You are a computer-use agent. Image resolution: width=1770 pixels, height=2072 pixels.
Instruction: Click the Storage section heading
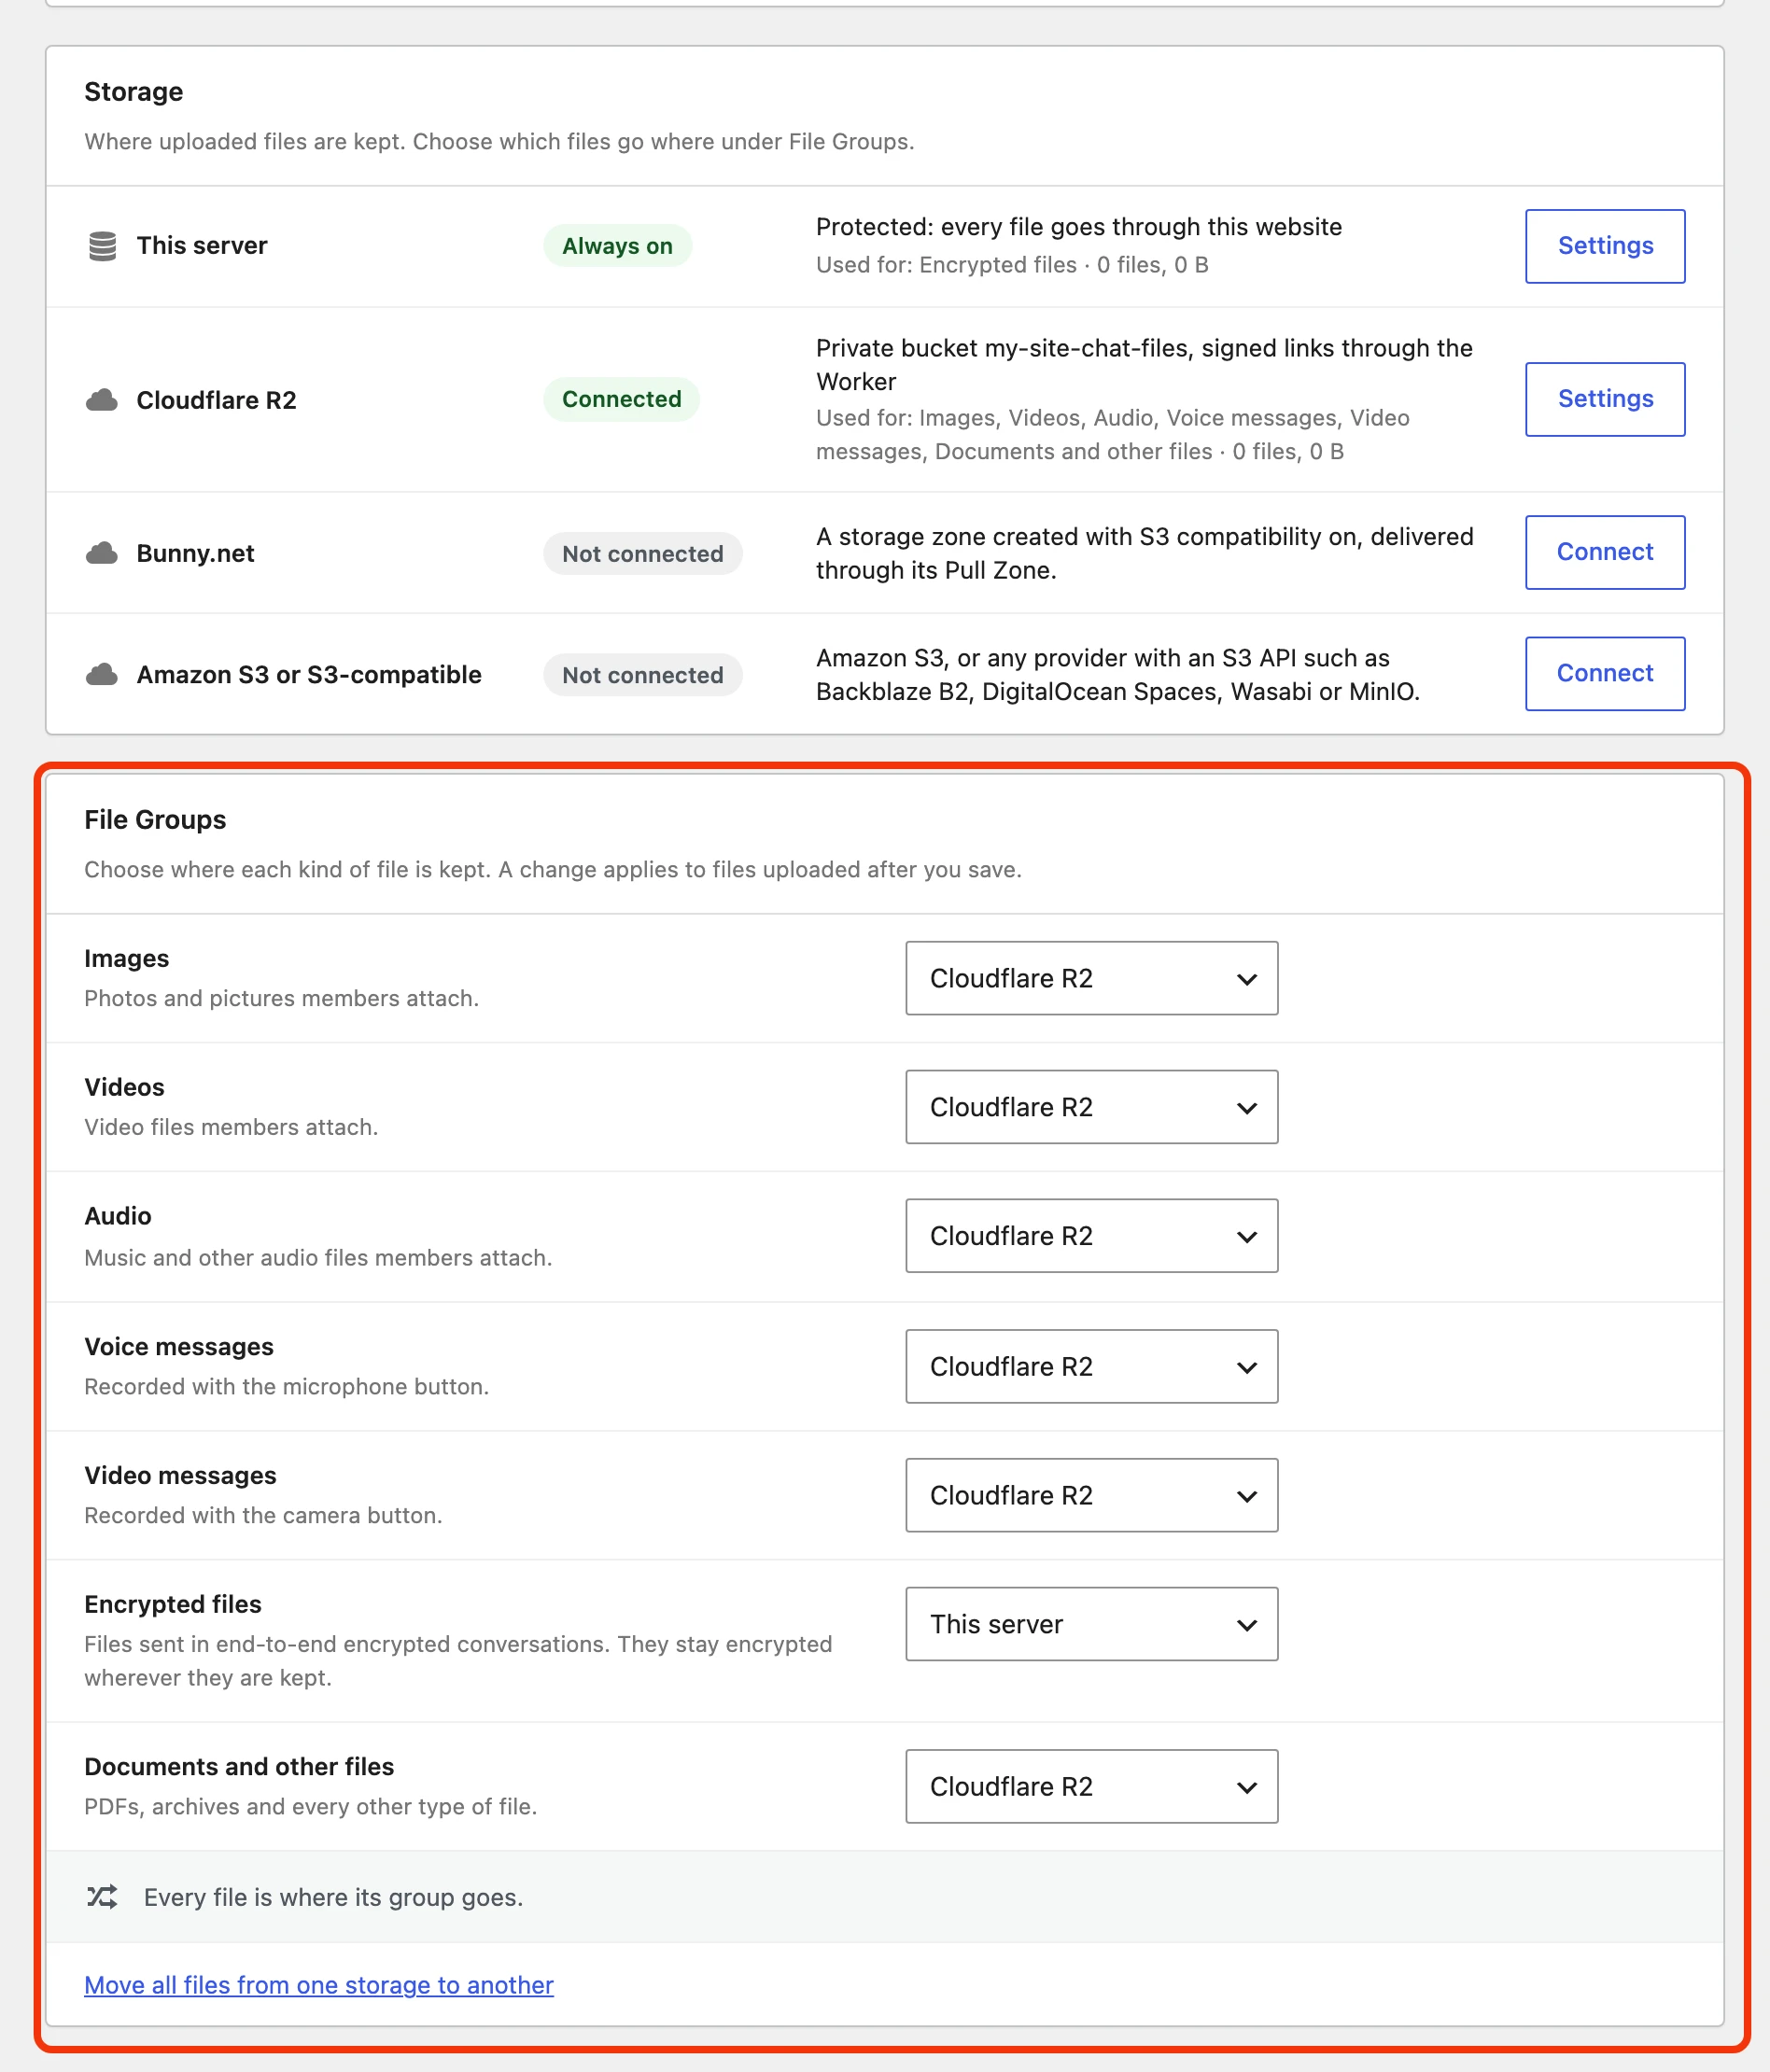pyautogui.click(x=134, y=92)
